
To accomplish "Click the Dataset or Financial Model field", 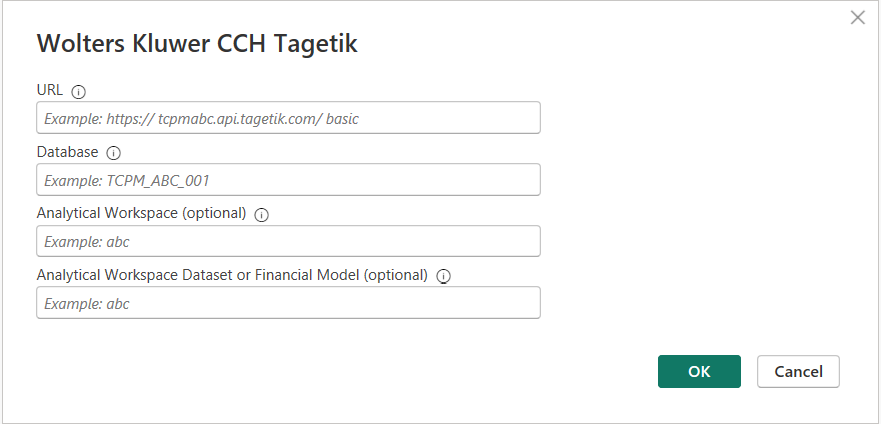I will pyautogui.click(x=288, y=303).
